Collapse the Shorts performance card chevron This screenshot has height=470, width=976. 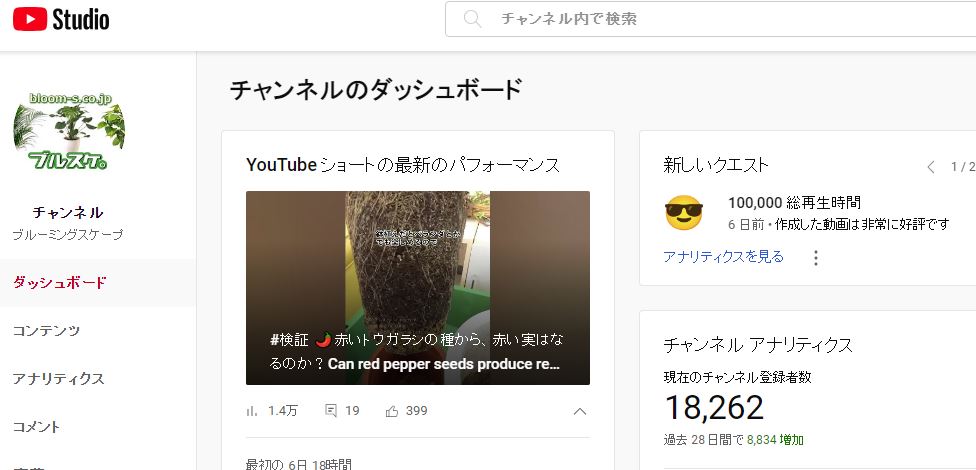tap(580, 411)
